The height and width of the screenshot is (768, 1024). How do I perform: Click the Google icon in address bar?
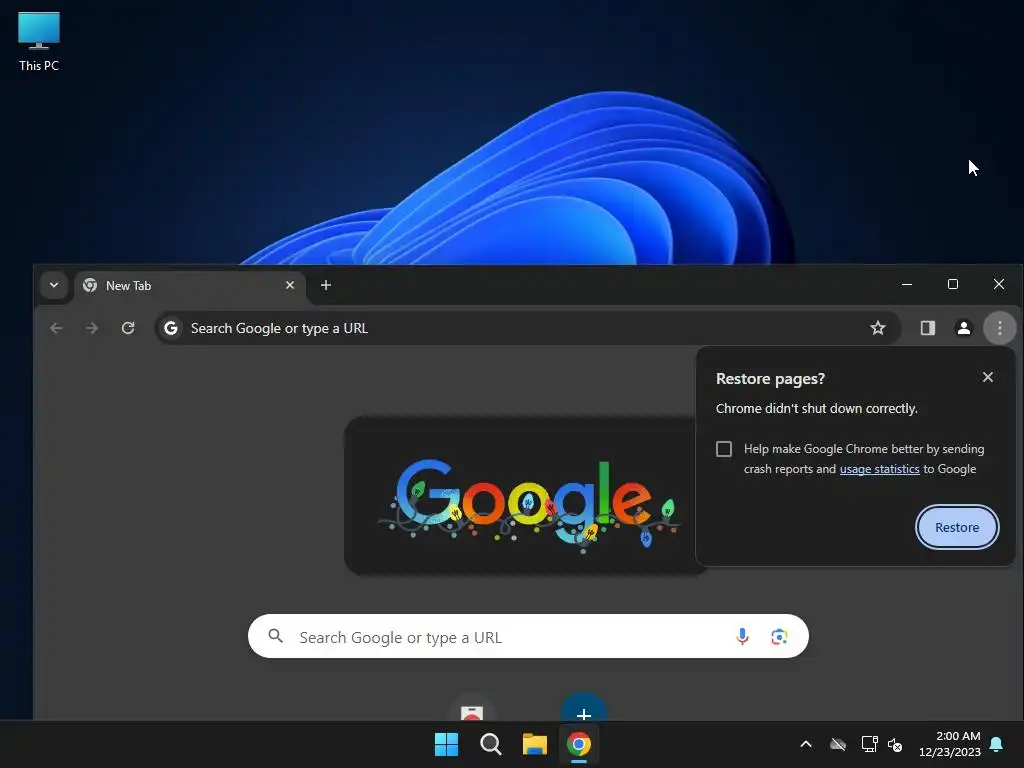coord(171,328)
